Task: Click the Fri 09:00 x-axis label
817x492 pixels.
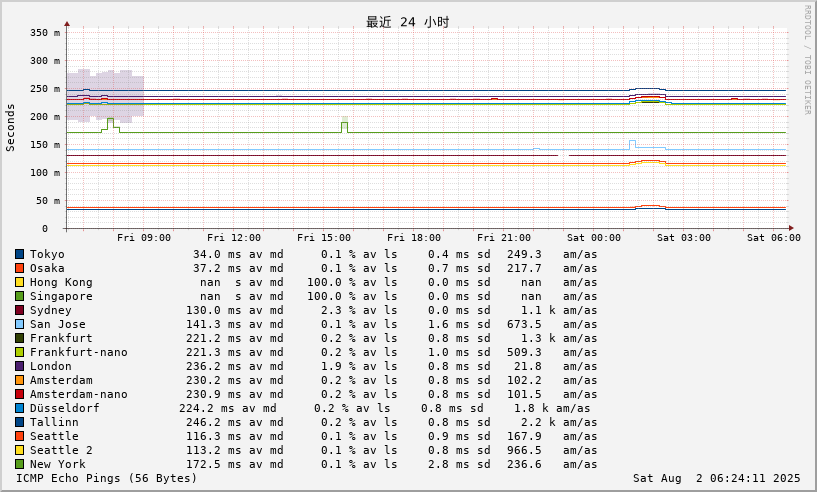Action: 144,238
